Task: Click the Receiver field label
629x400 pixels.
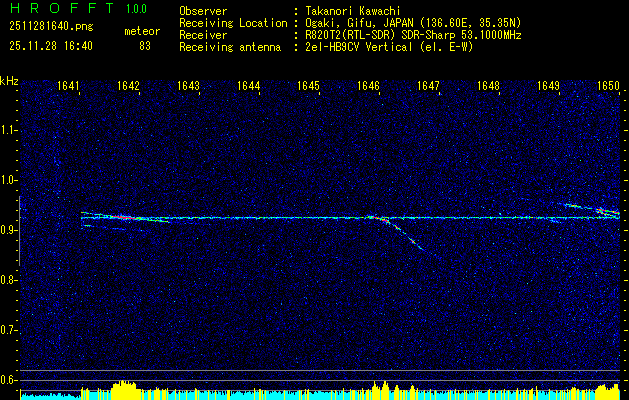Action: 203,35
